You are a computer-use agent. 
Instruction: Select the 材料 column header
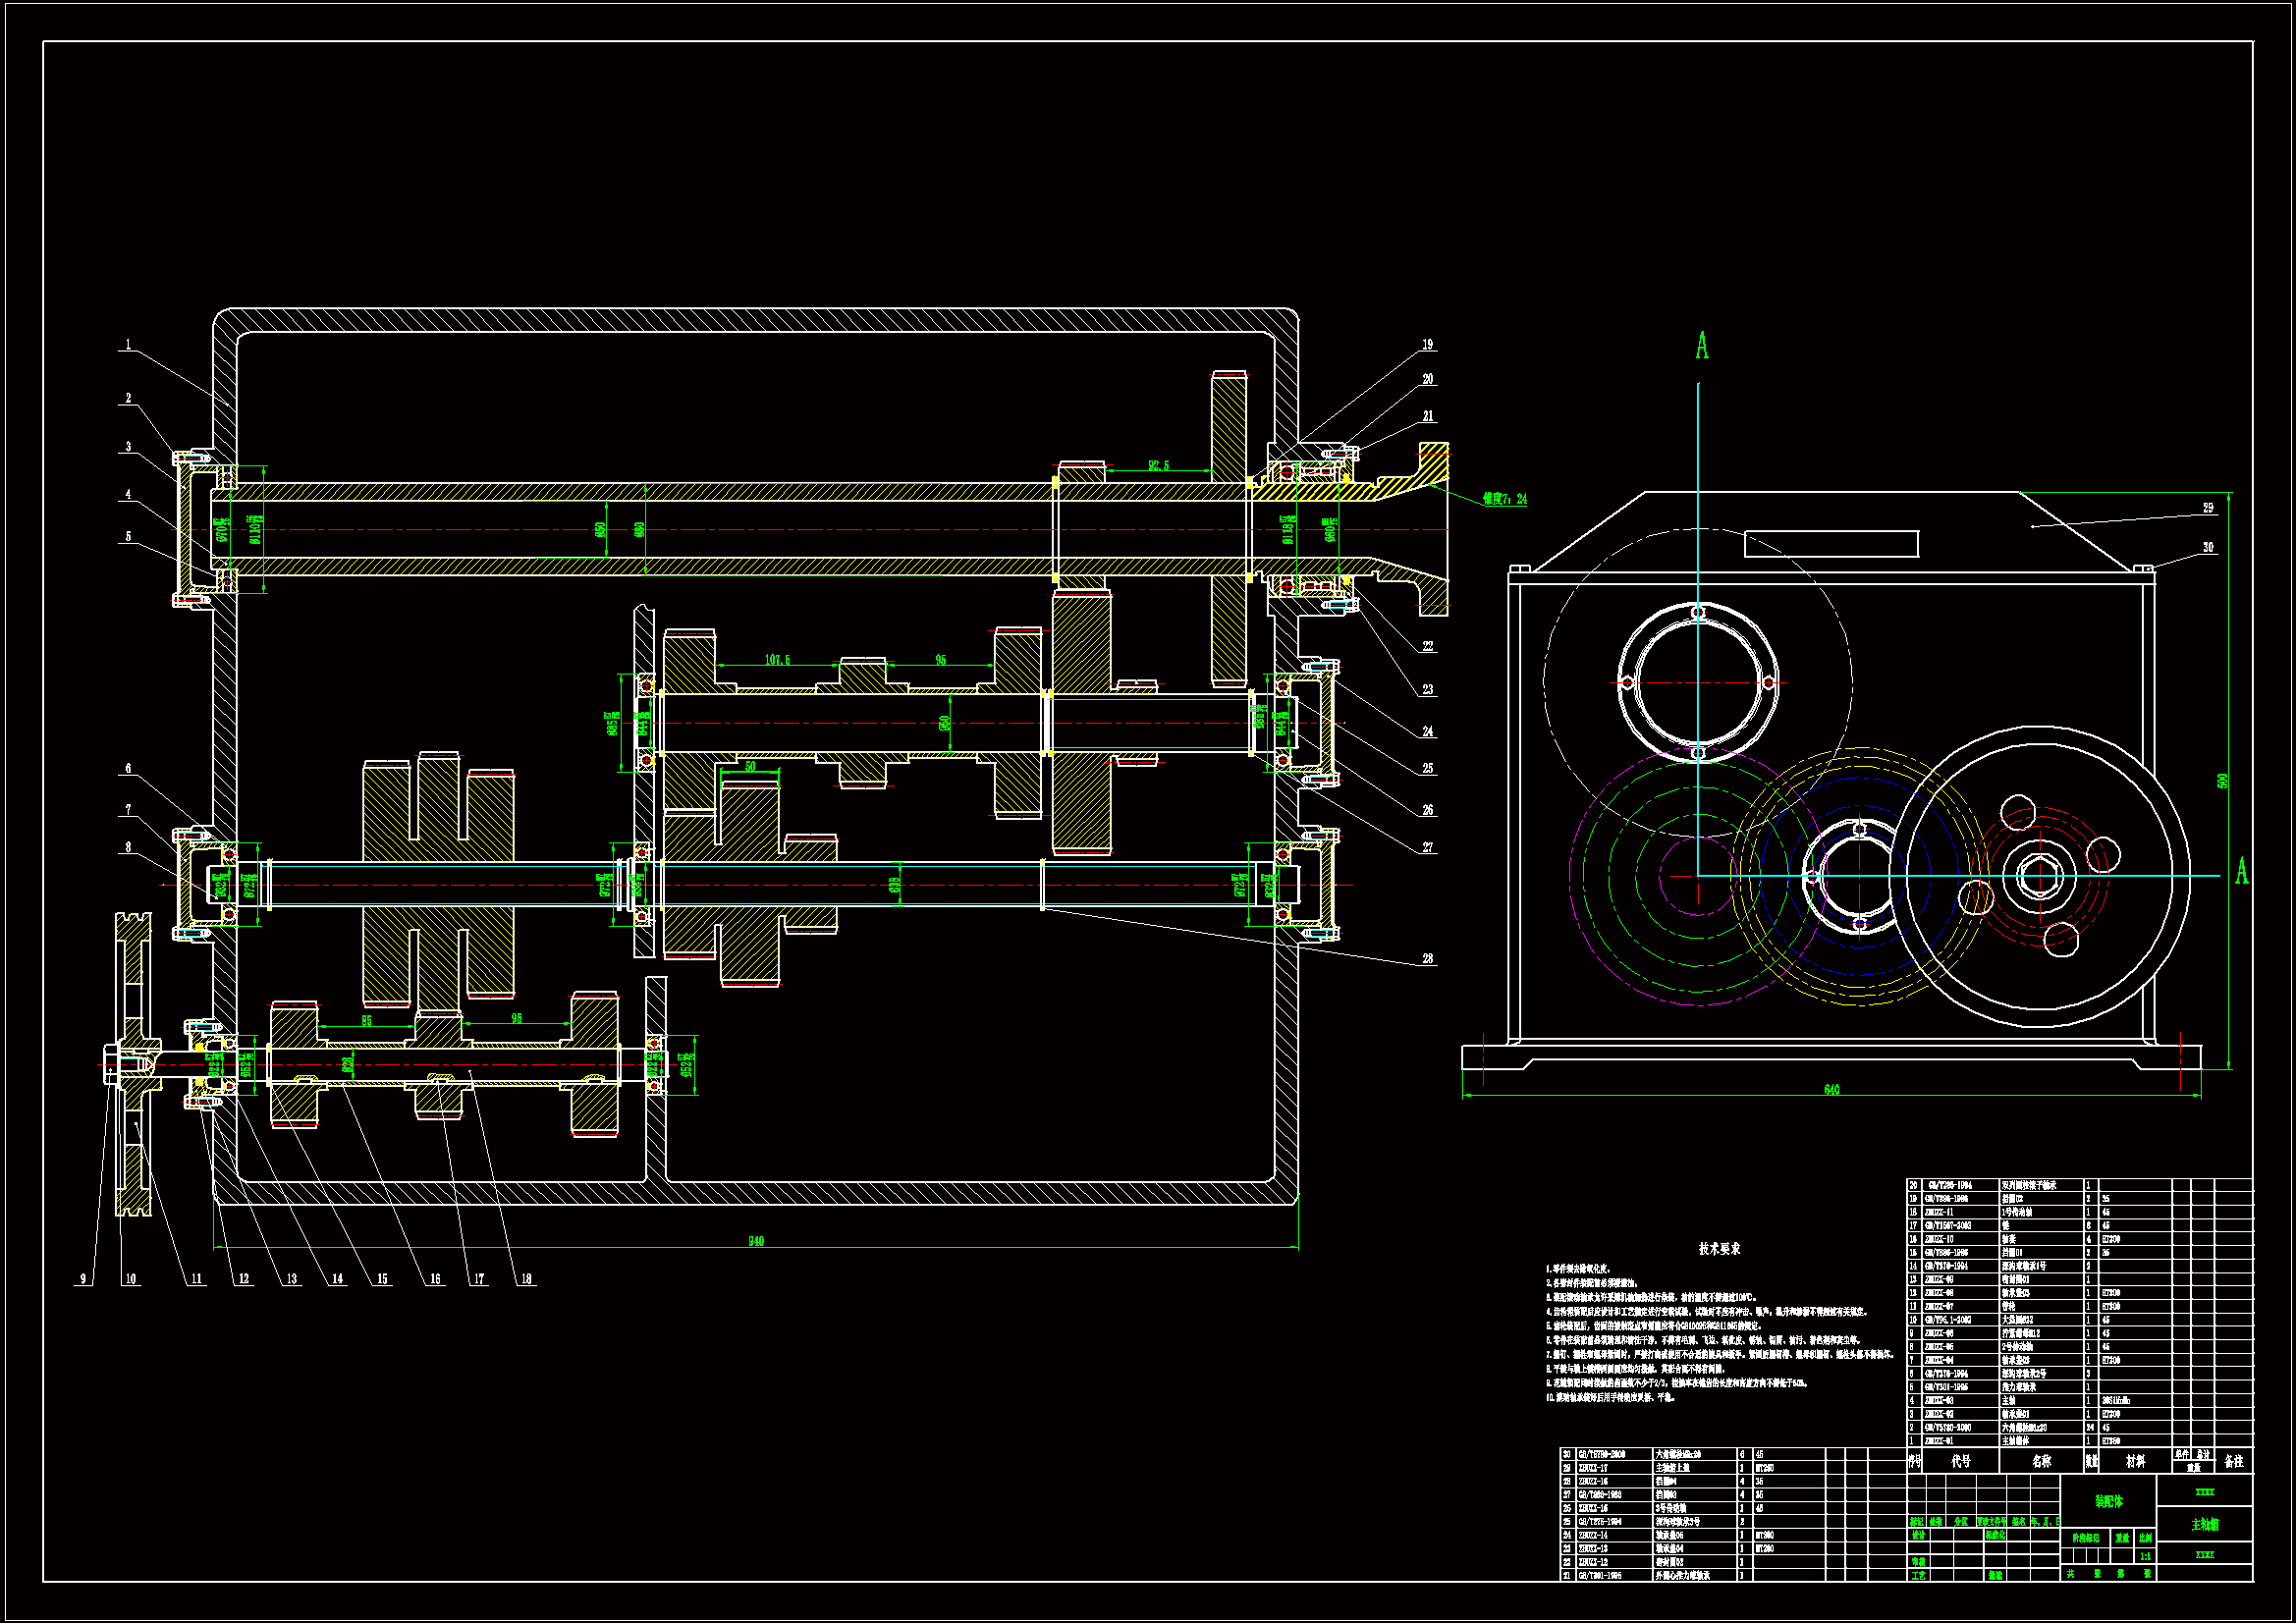(x=2135, y=1461)
